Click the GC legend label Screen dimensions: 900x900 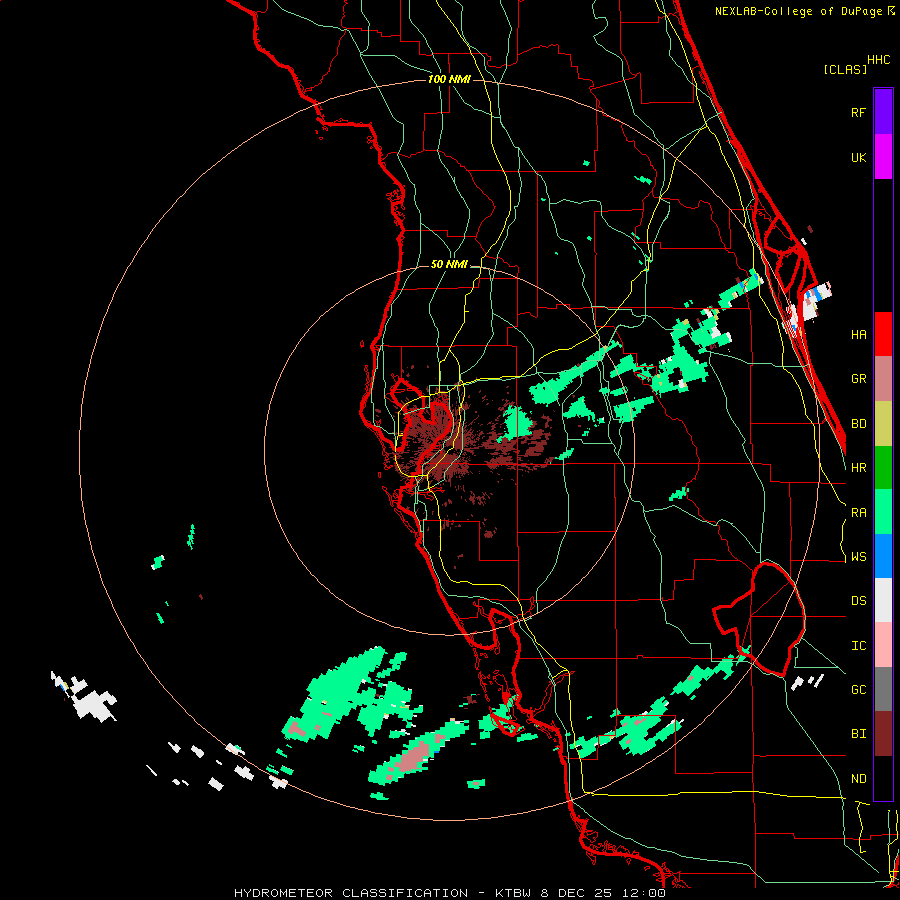(858, 690)
